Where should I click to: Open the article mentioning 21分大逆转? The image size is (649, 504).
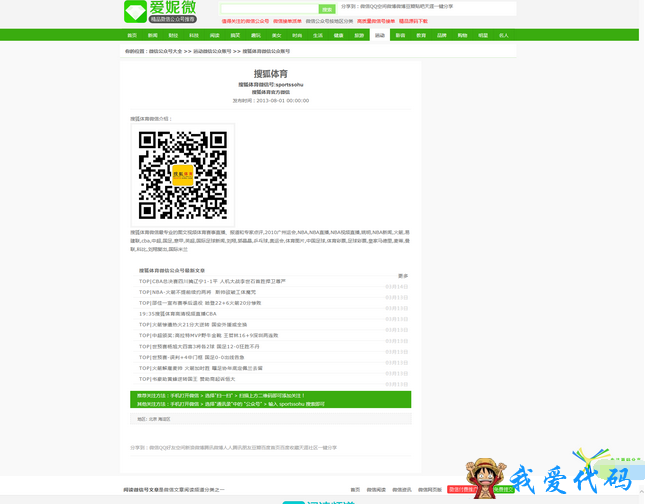(x=193, y=324)
